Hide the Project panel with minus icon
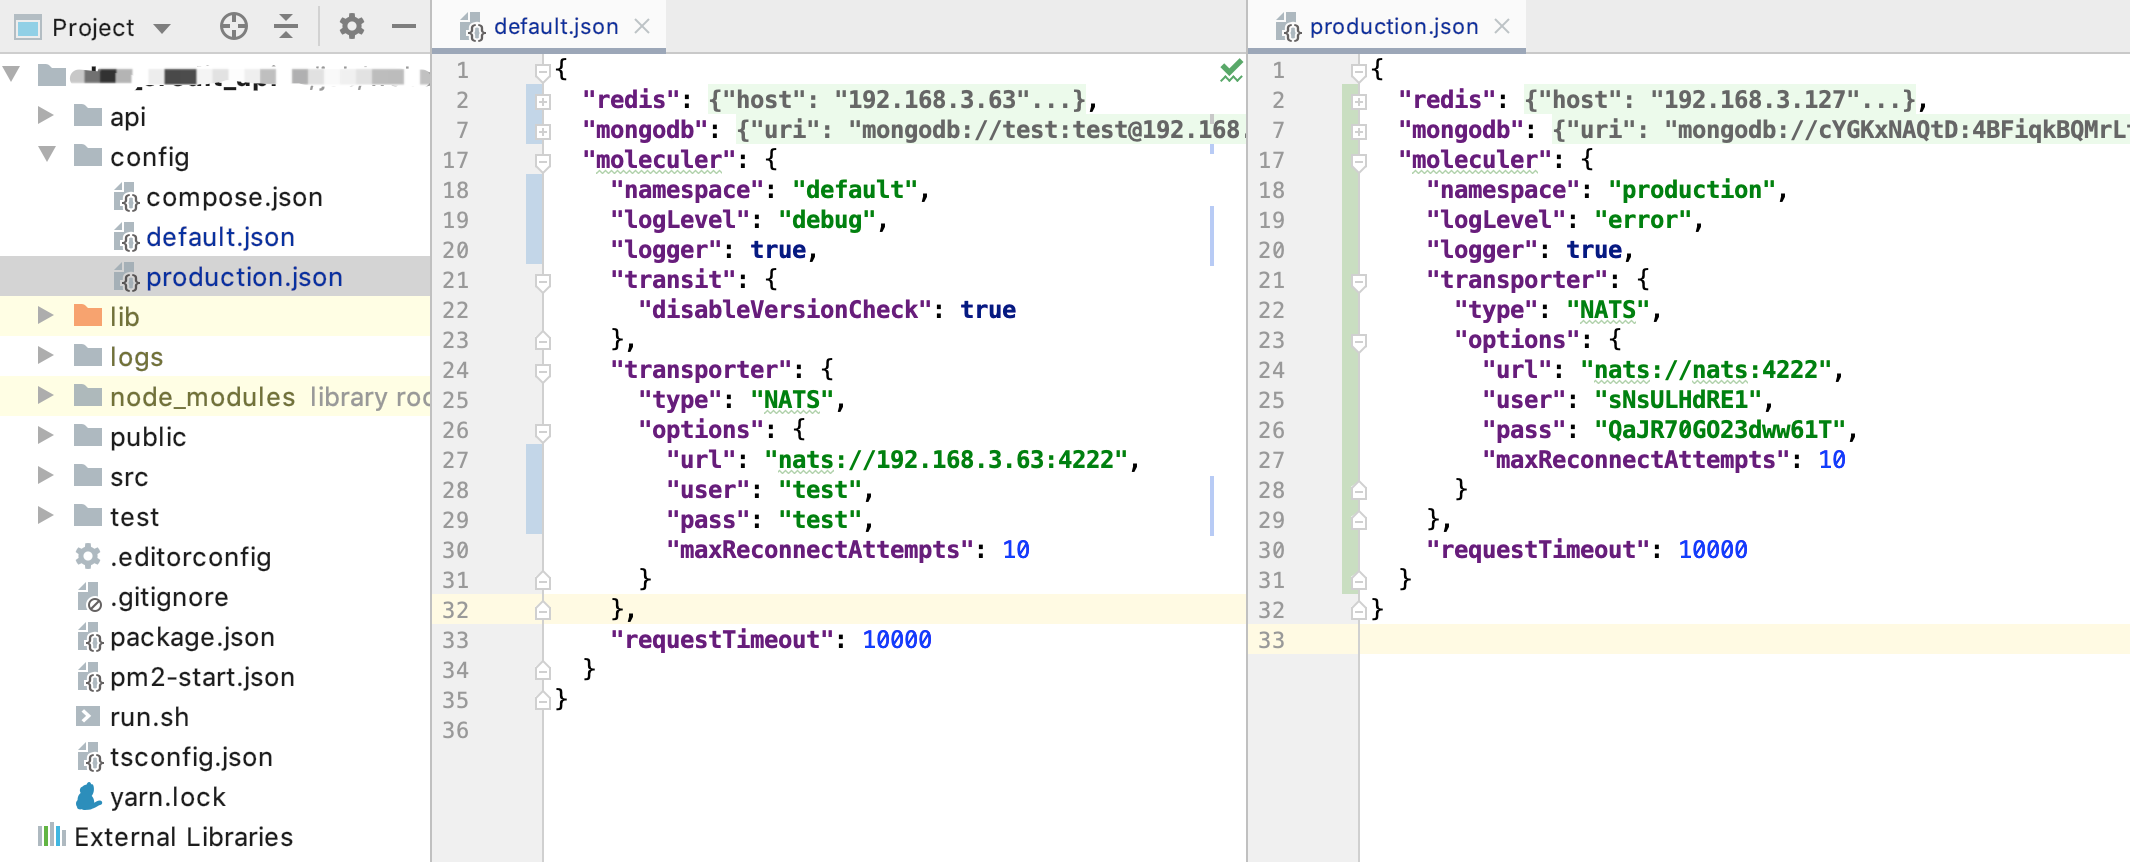 pyautogui.click(x=404, y=26)
